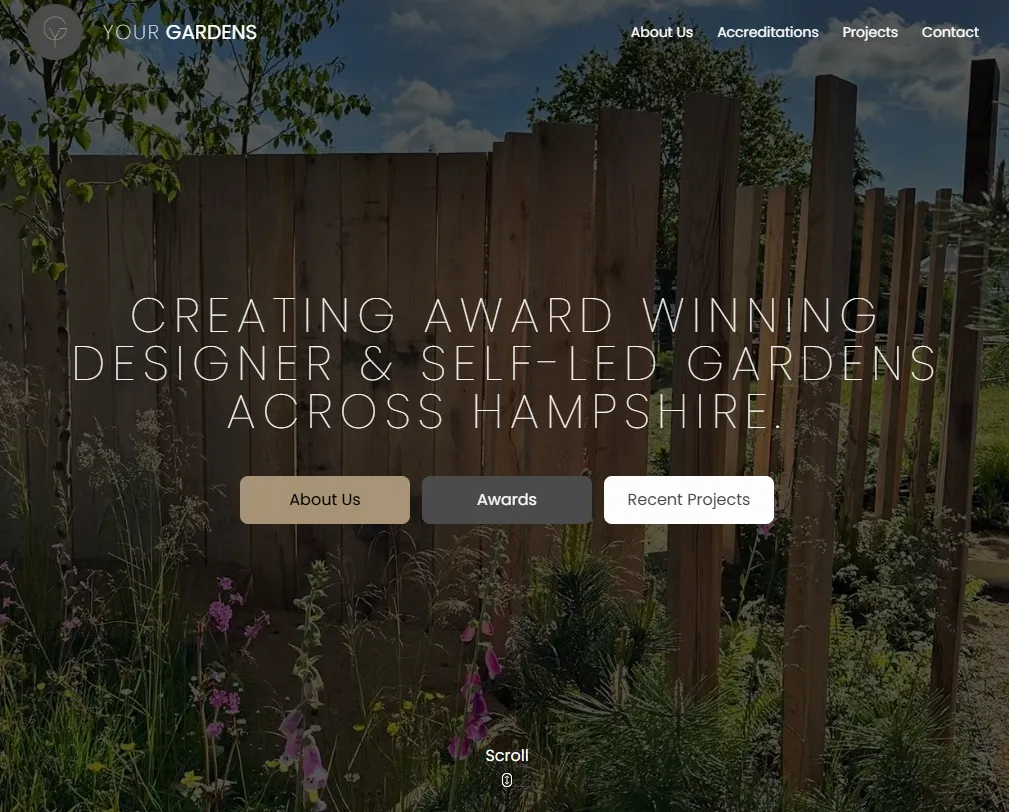The height and width of the screenshot is (812, 1009).
Task: Click the tan About Us button
Action: (325, 500)
